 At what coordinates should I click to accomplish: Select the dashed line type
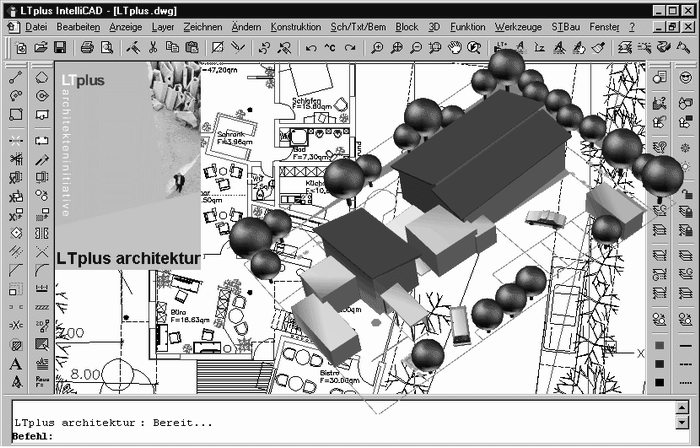click(x=685, y=364)
